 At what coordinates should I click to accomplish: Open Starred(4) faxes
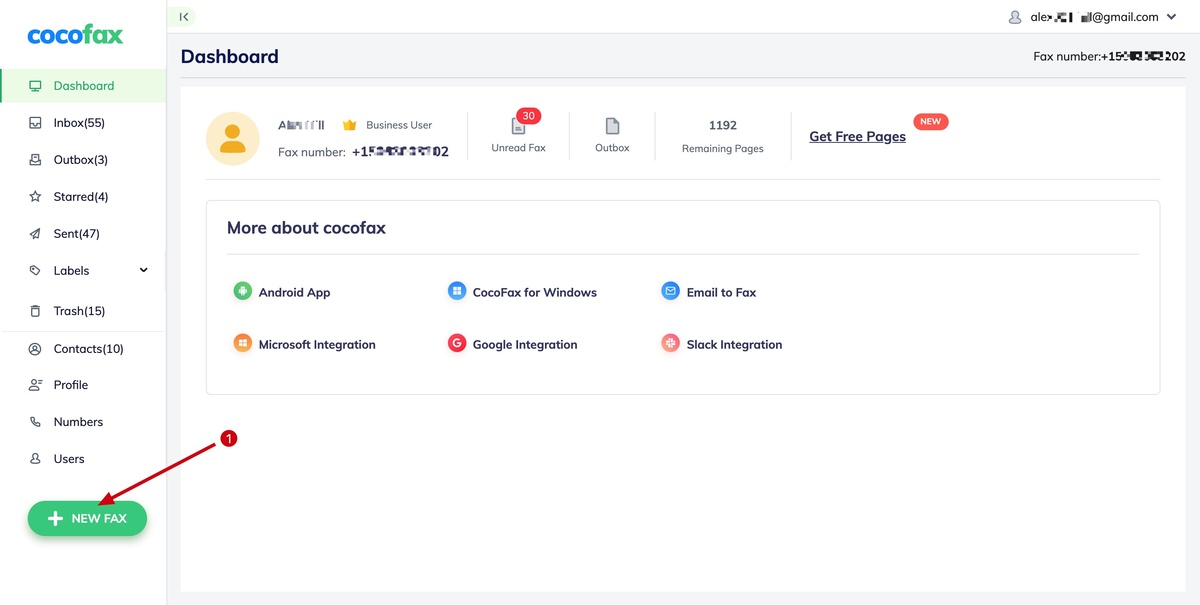83,197
